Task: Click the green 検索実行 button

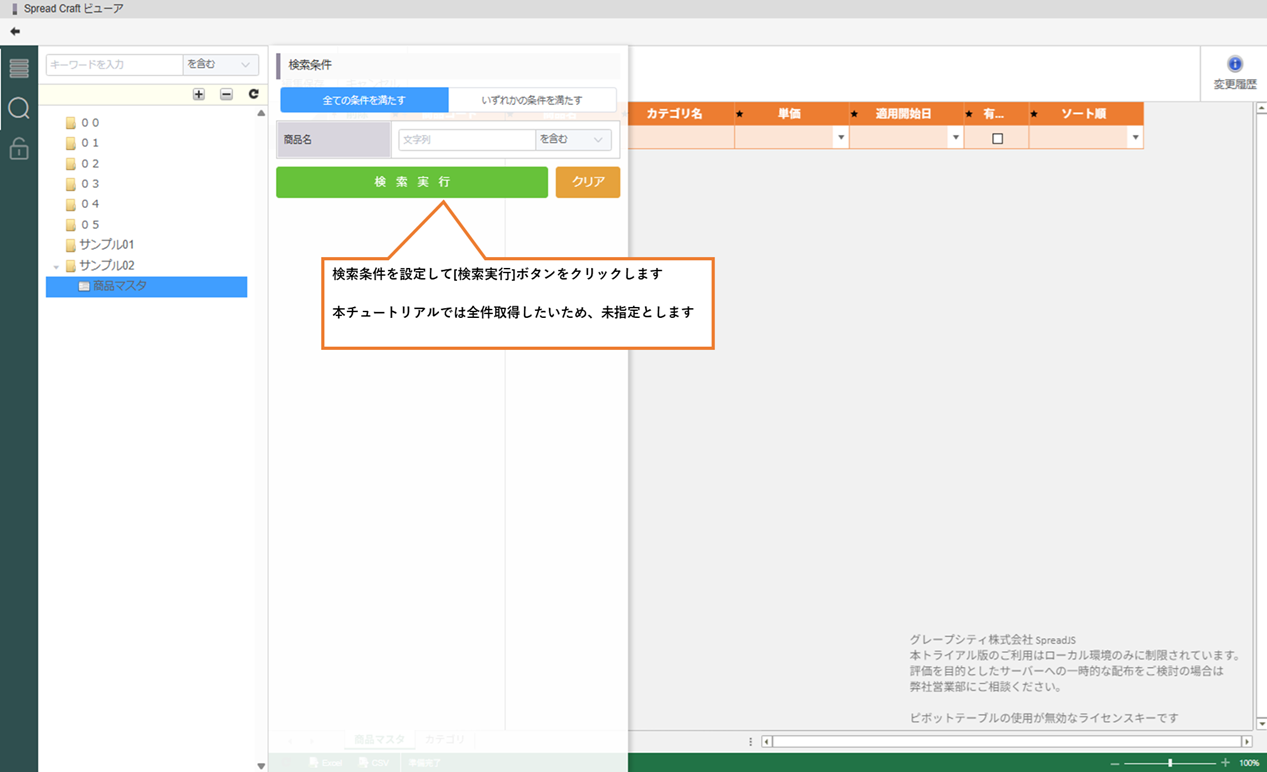Action: click(x=412, y=182)
